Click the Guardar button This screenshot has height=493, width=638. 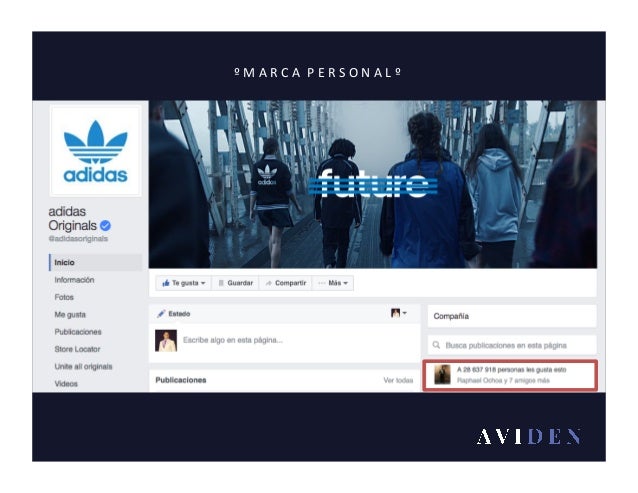236,283
